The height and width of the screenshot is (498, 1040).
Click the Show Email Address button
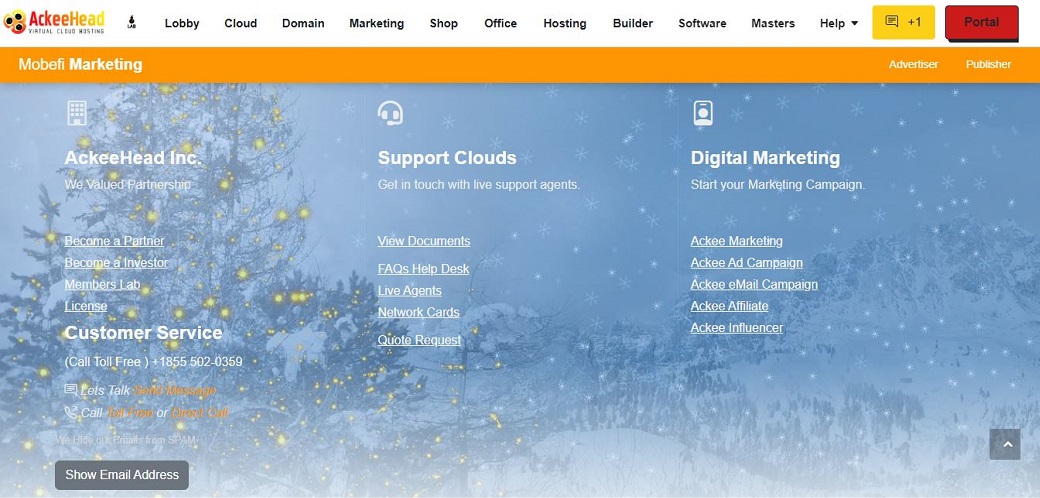122,475
